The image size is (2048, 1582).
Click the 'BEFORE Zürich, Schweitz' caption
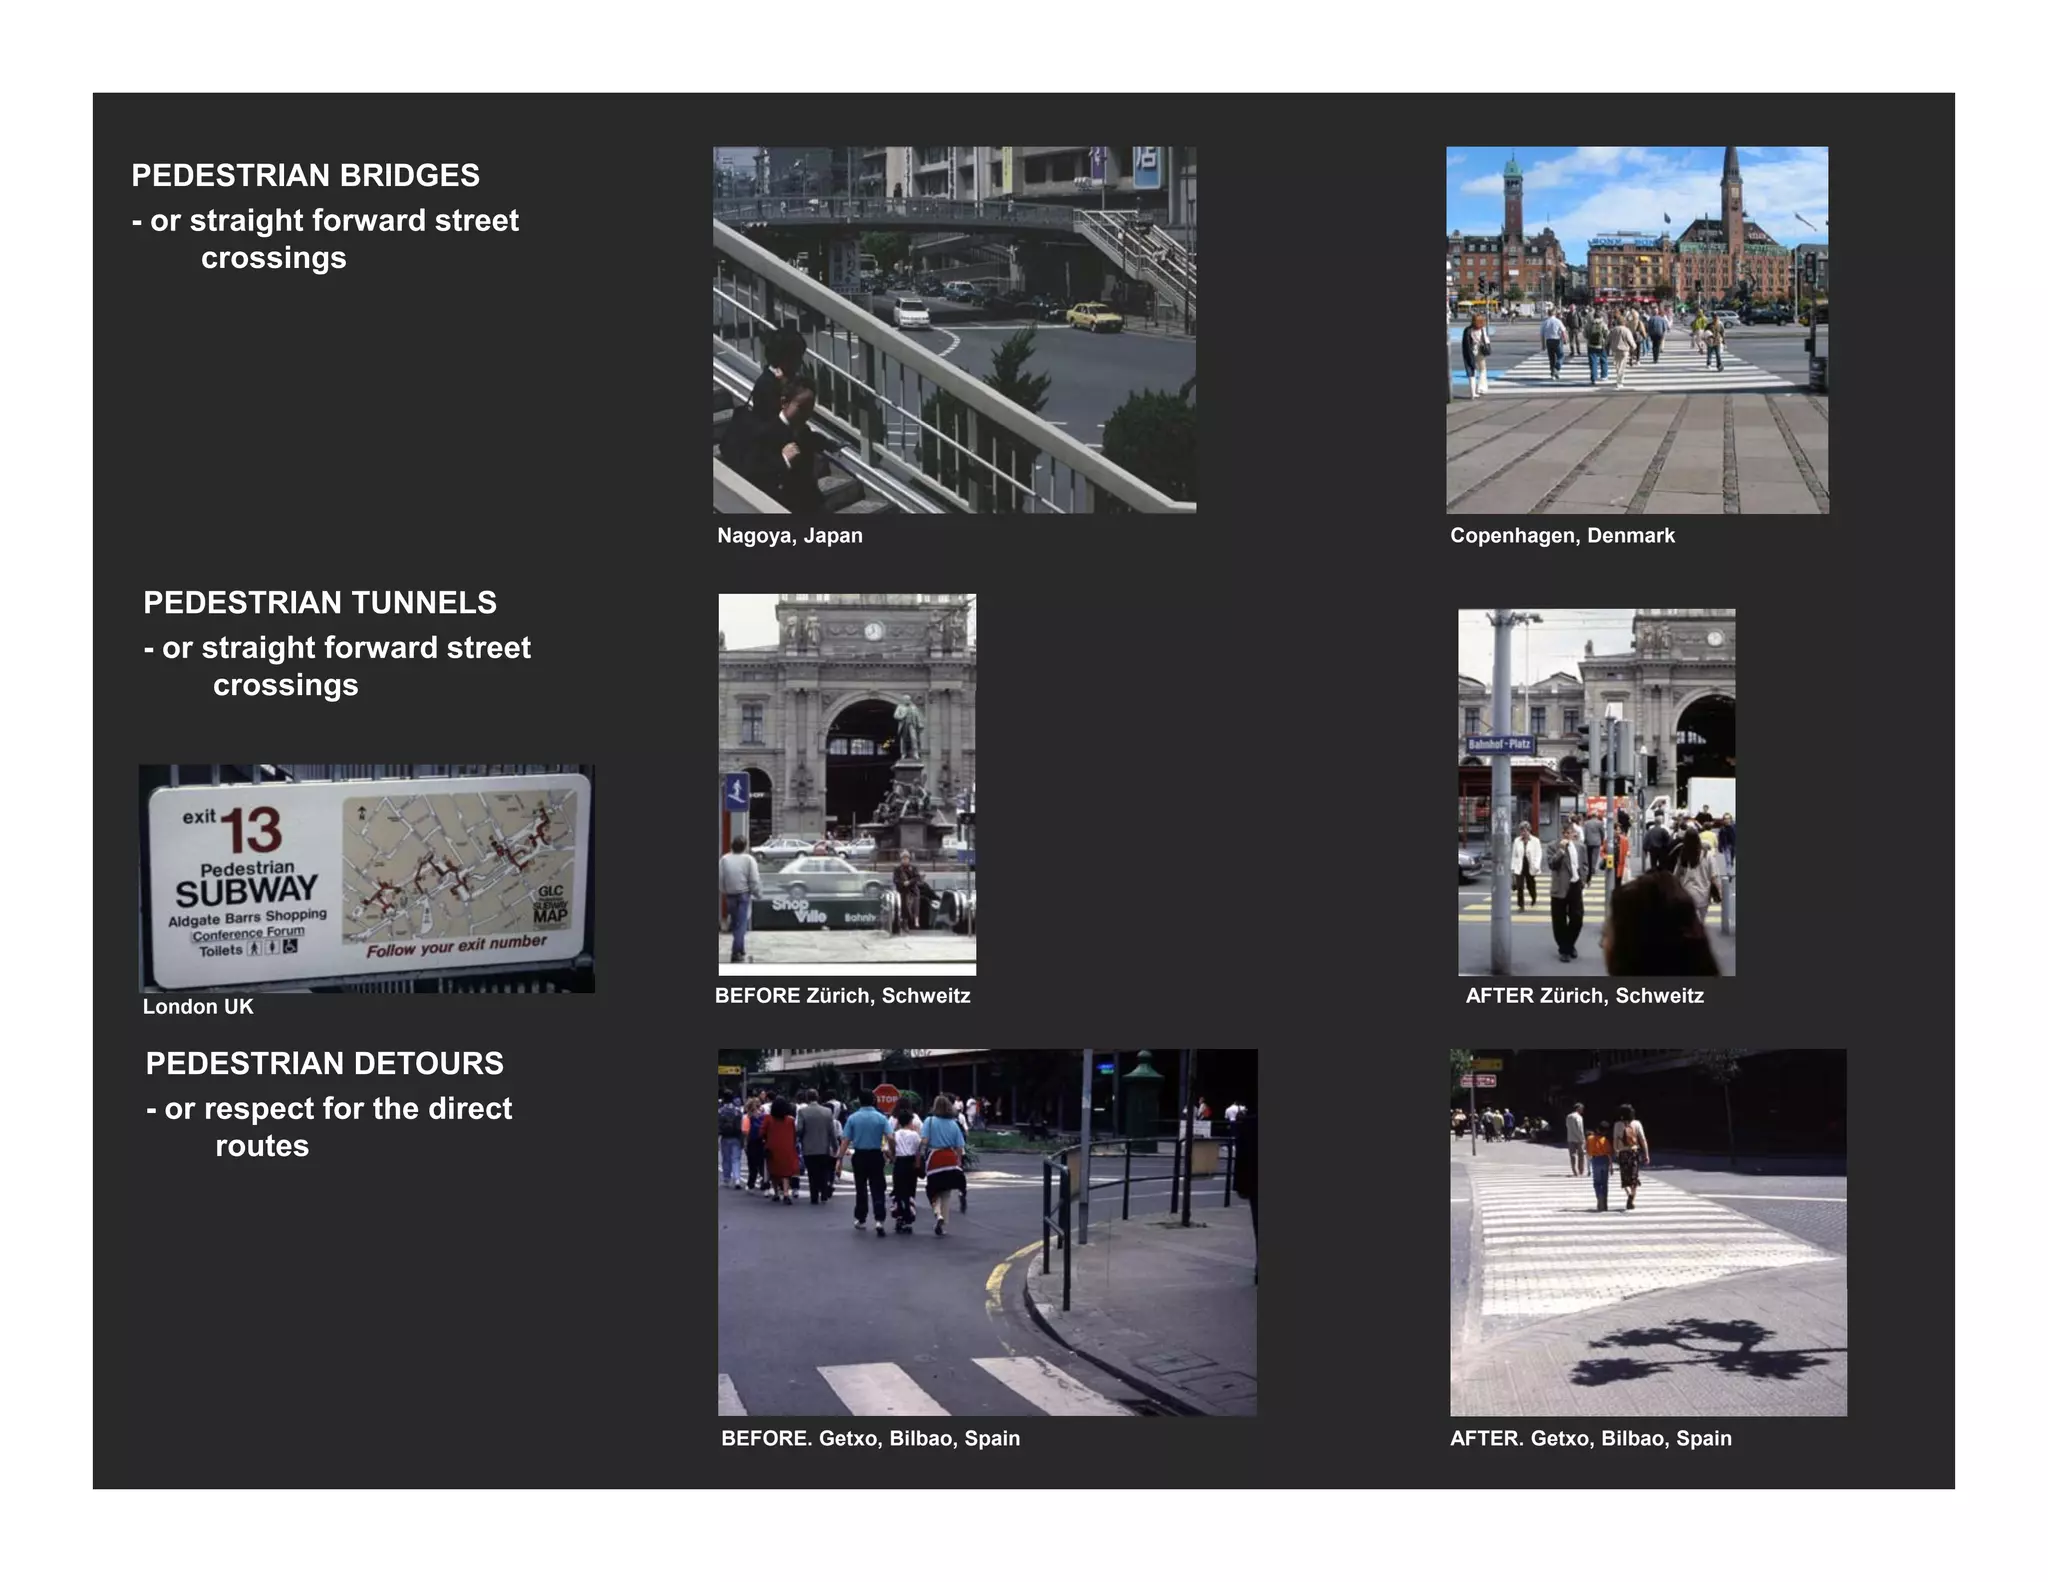coord(842,996)
